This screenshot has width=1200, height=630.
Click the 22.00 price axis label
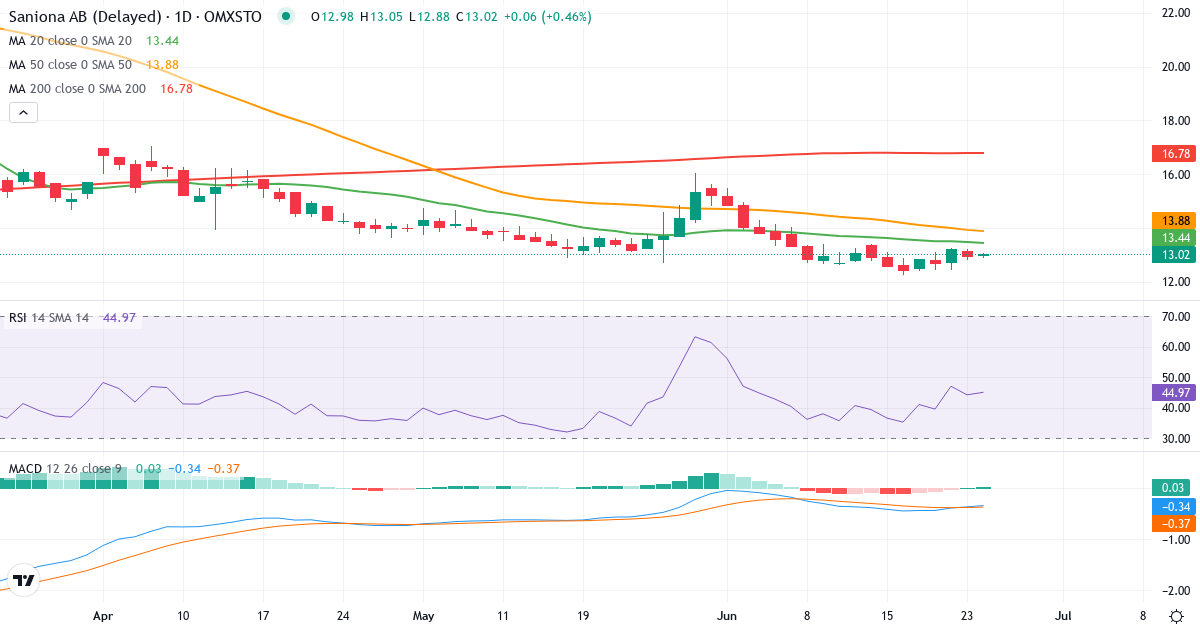(x=1174, y=13)
